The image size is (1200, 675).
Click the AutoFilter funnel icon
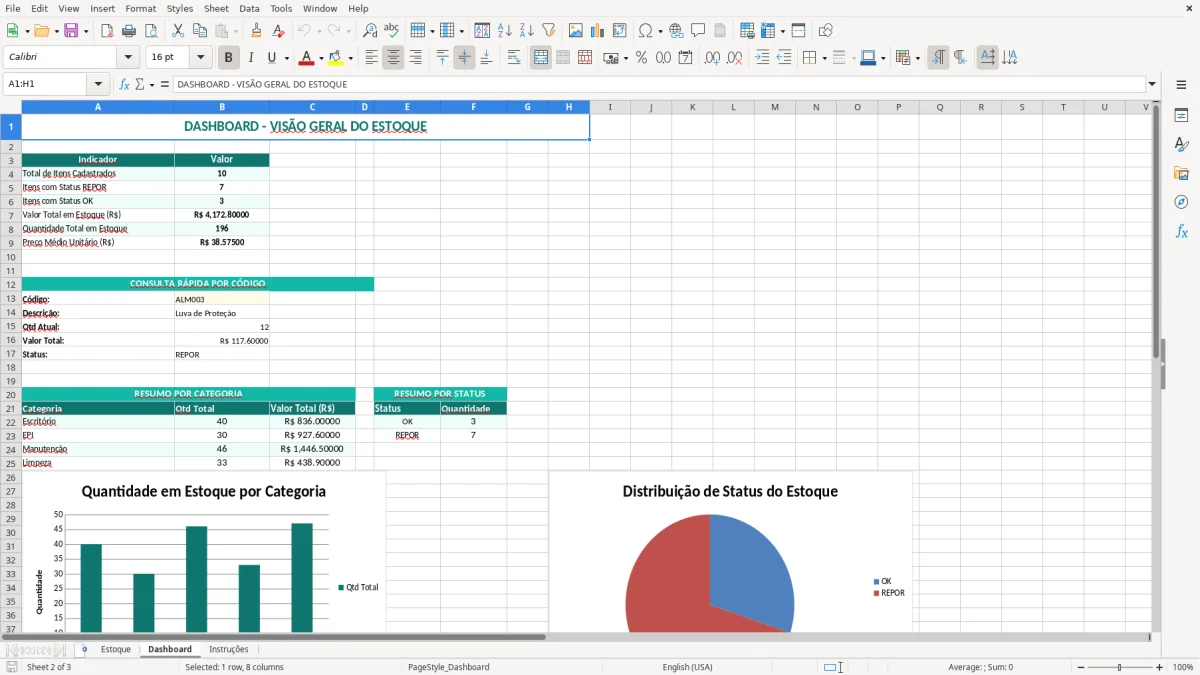[x=548, y=31]
